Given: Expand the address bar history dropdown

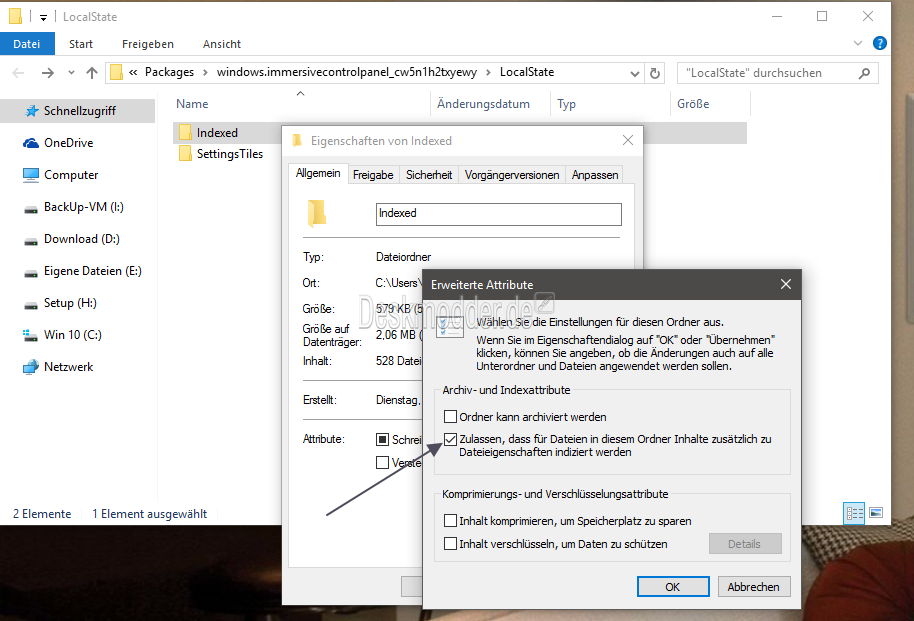Looking at the screenshot, I should [635, 73].
